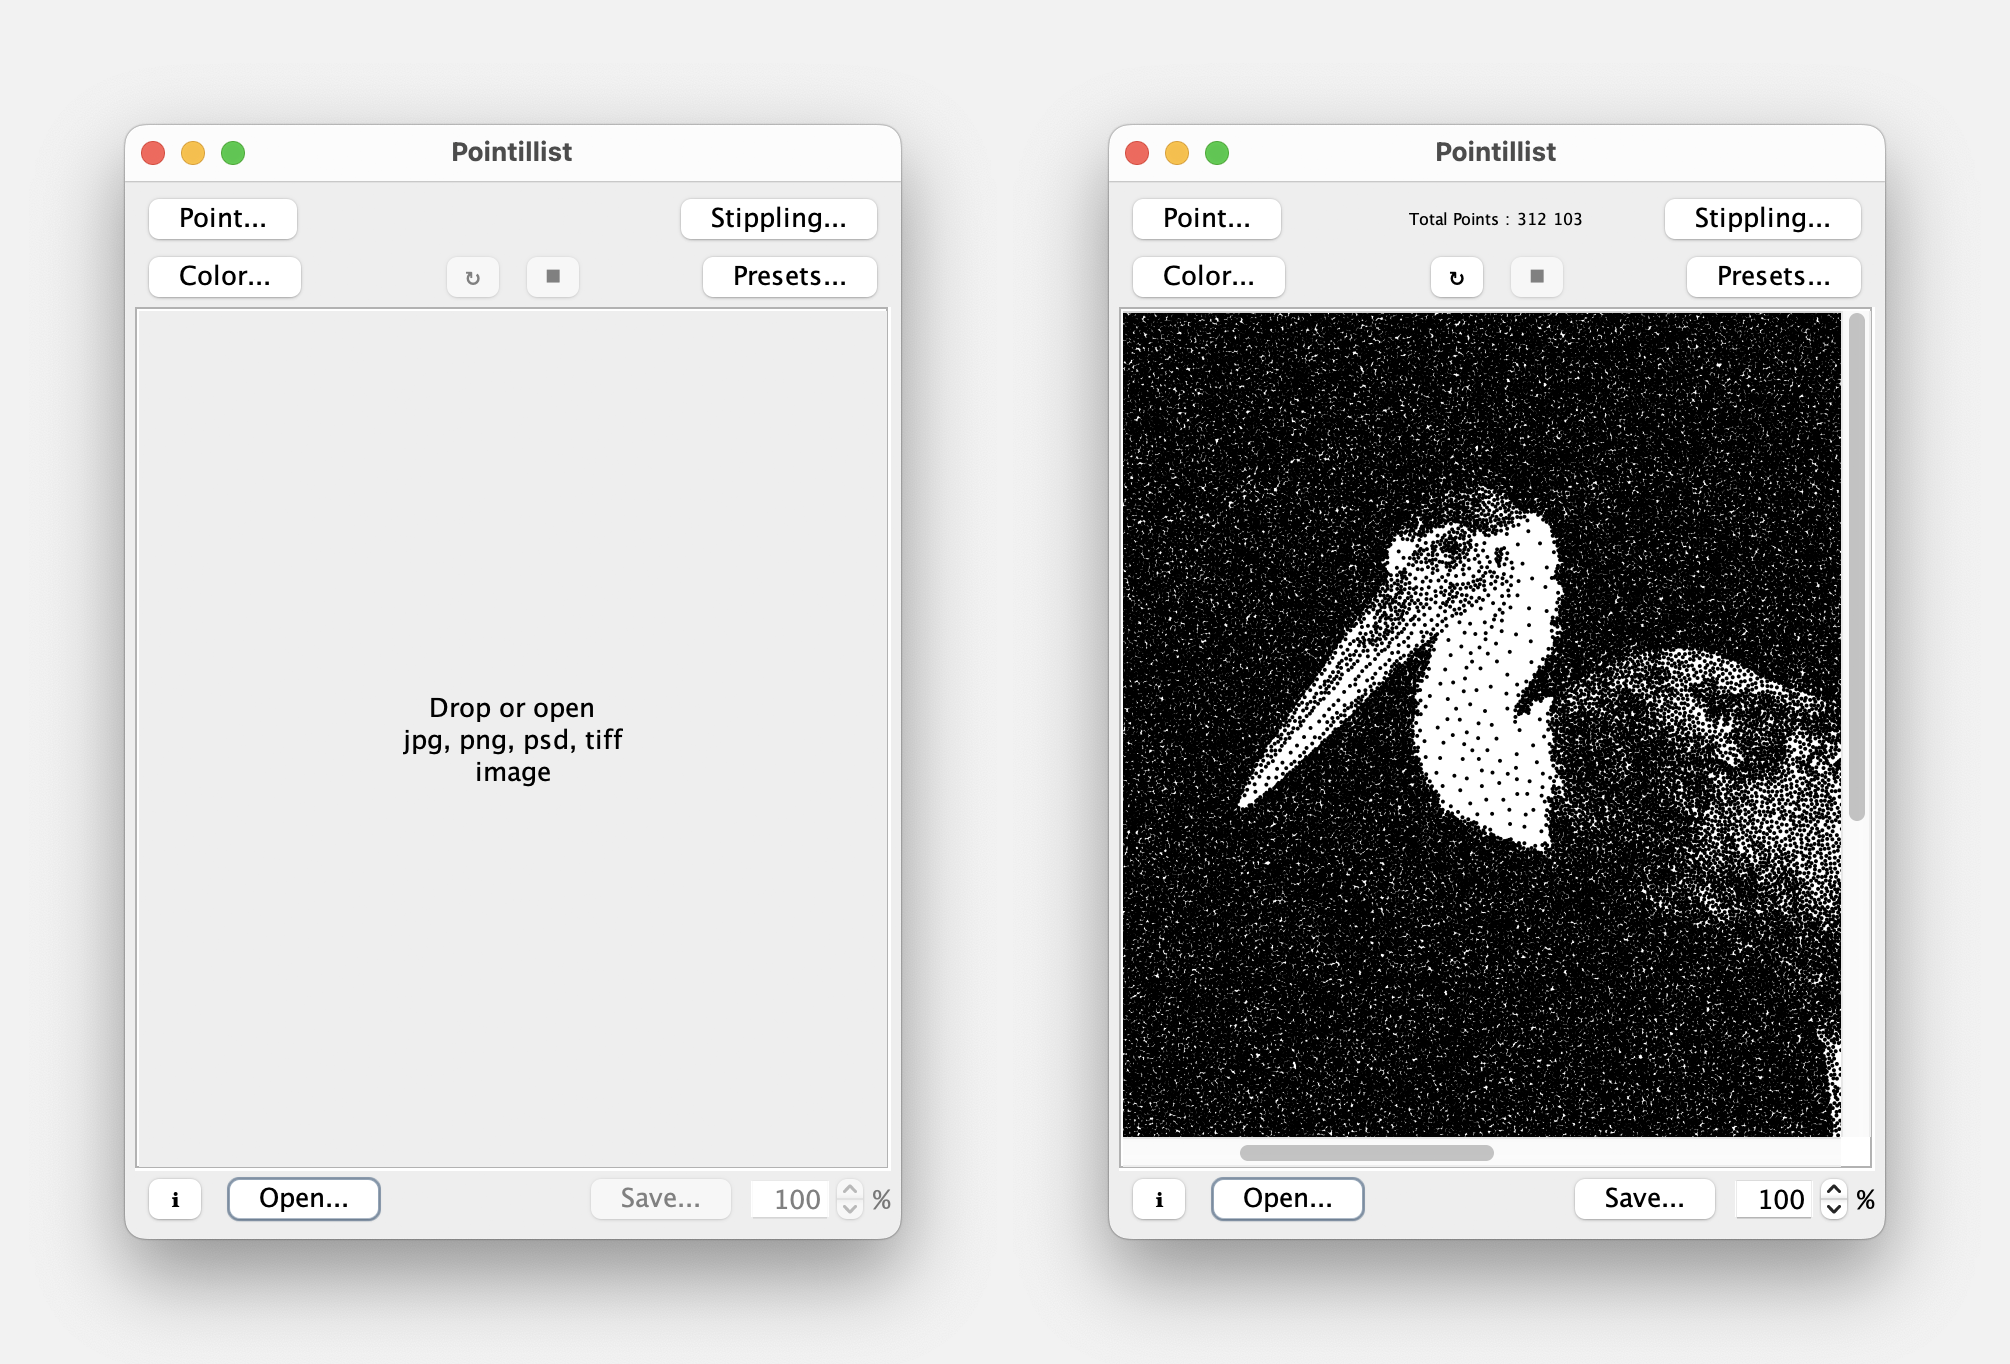Click refresh icon in left window
The image size is (2010, 1364).
click(473, 277)
